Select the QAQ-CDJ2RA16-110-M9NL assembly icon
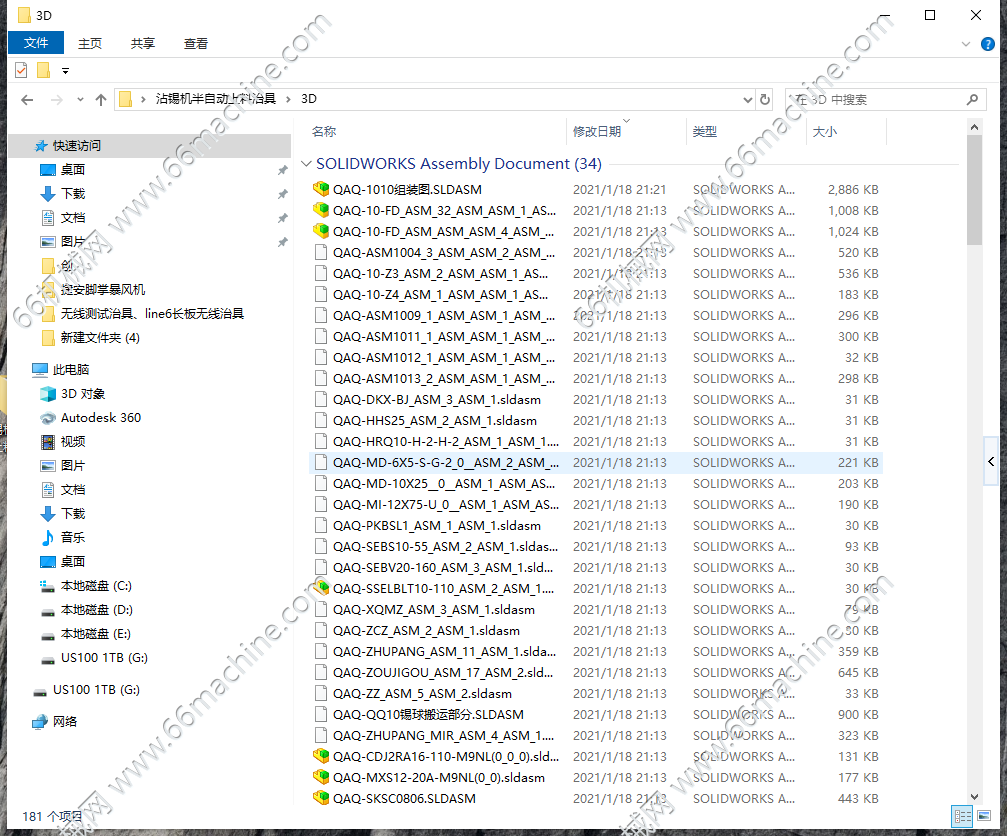The height and width of the screenshot is (836, 1007). 321,756
